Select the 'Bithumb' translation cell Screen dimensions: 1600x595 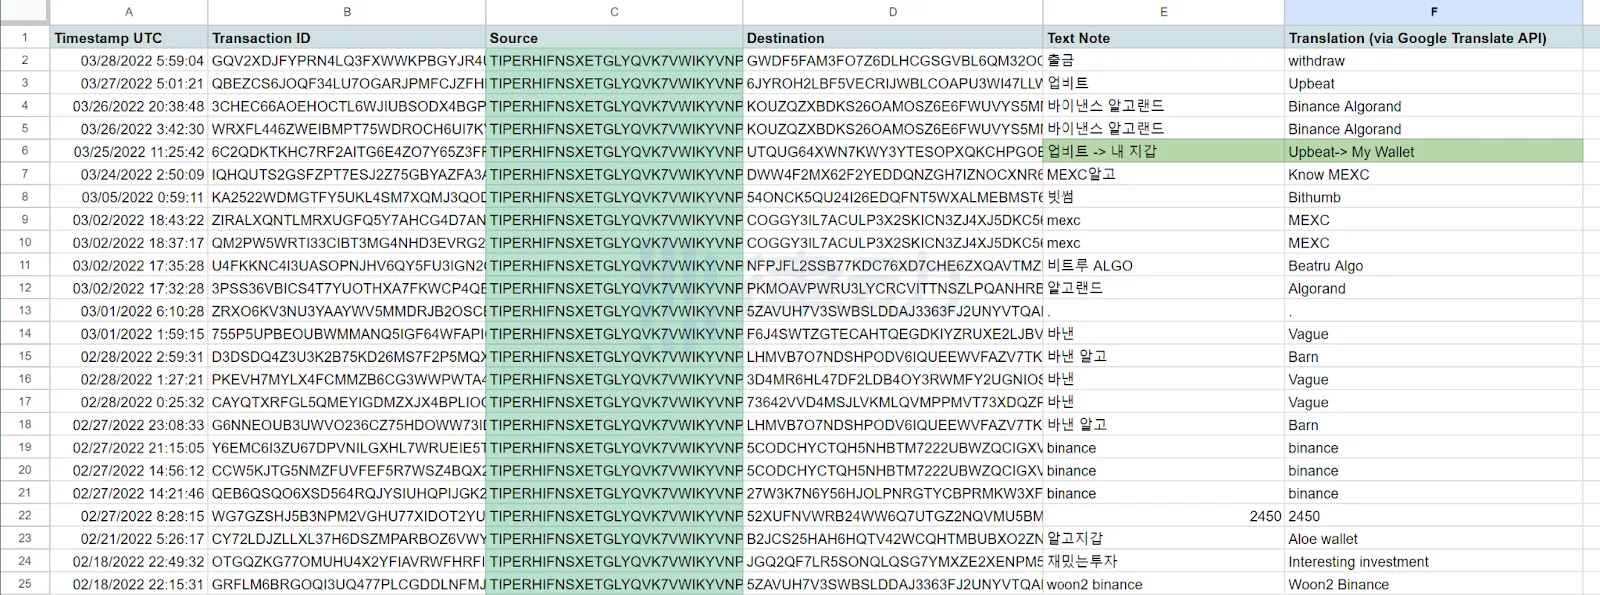(1433, 198)
